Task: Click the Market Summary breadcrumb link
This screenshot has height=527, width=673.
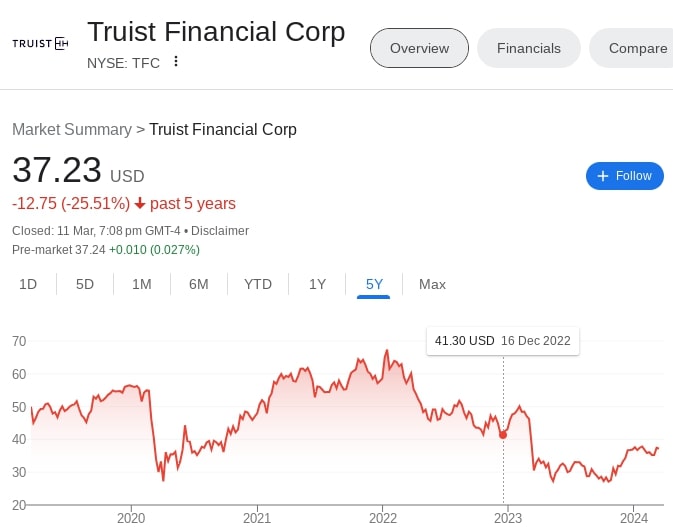Action: [72, 129]
